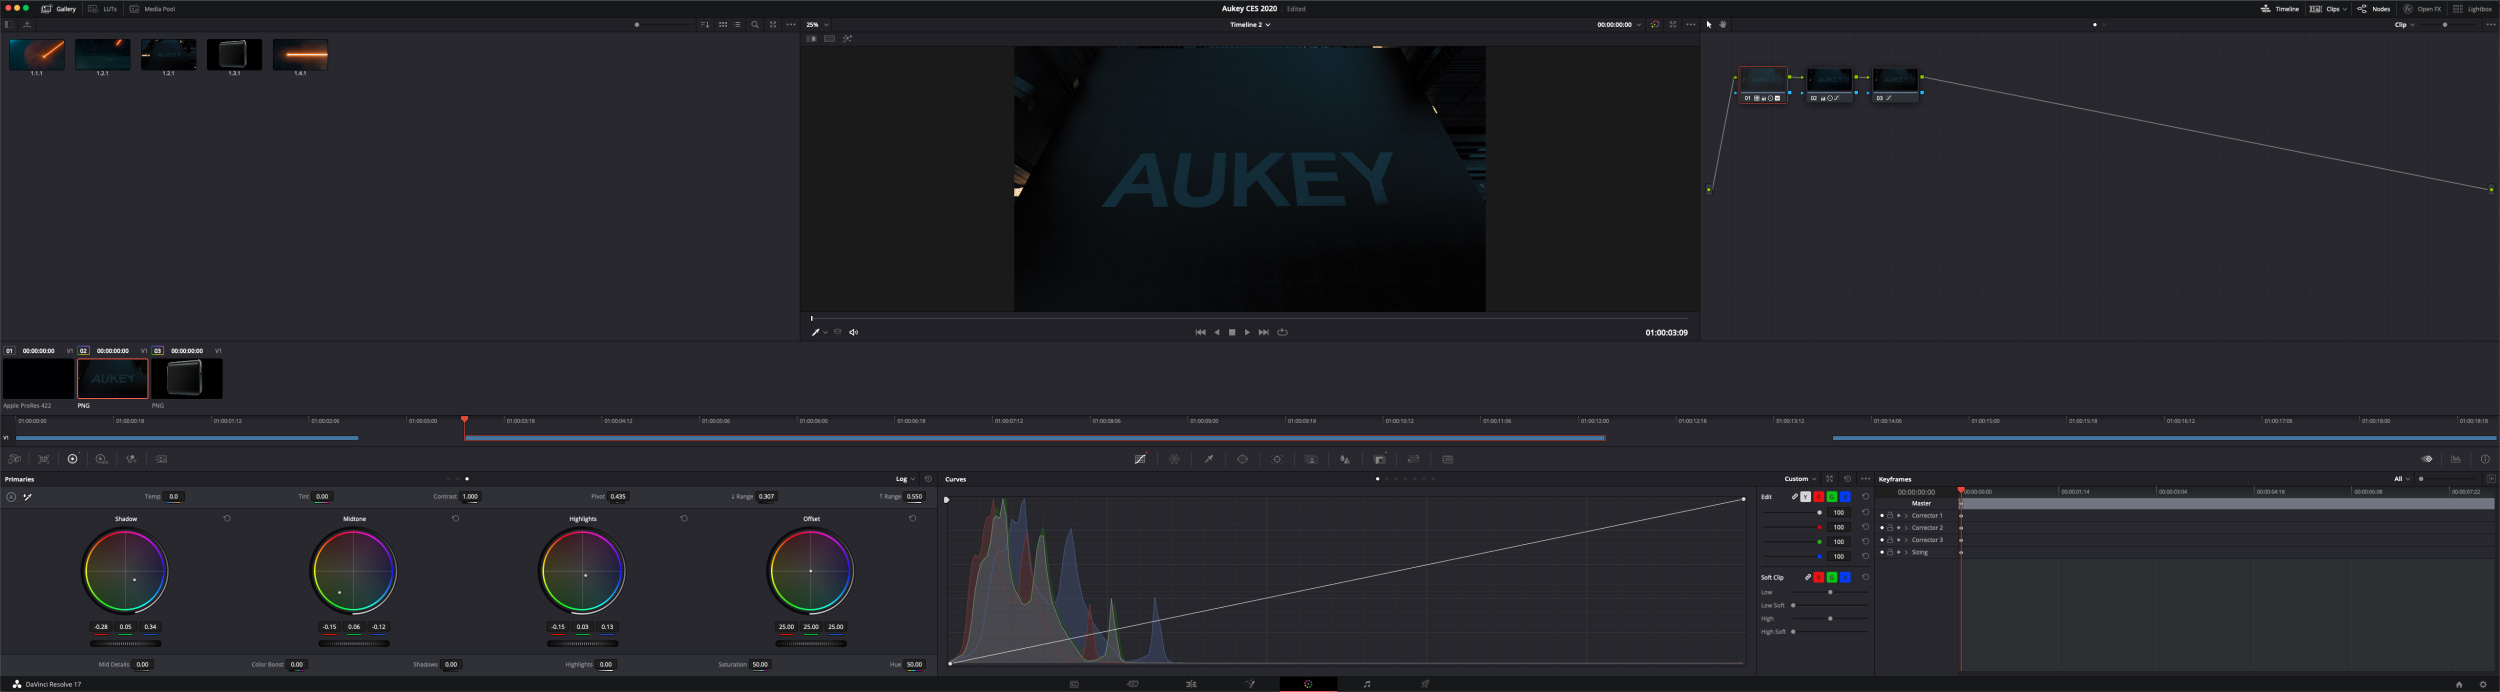2500x692 pixels.
Task: Open the All keyframes filter dropdown
Action: 2400,479
